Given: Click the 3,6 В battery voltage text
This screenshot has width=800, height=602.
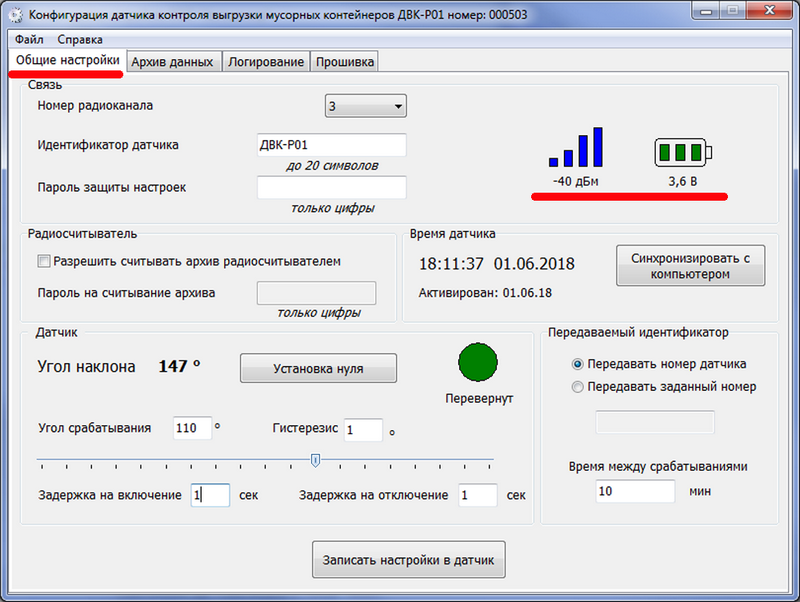Looking at the screenshot, I should pos(683,182).
